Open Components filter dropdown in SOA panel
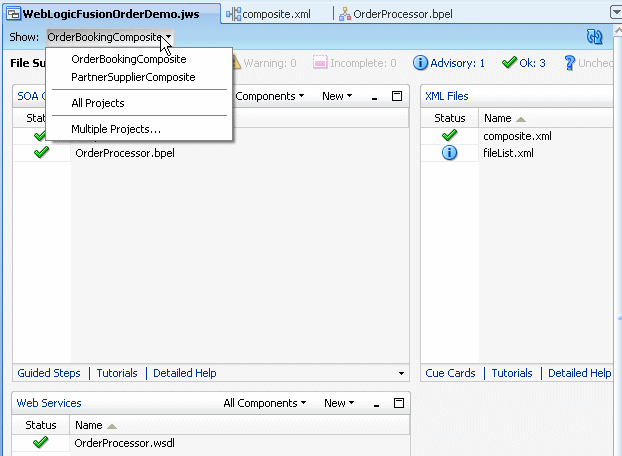The width and height of the screenshot is (622, 456). (x=269, y=96)
